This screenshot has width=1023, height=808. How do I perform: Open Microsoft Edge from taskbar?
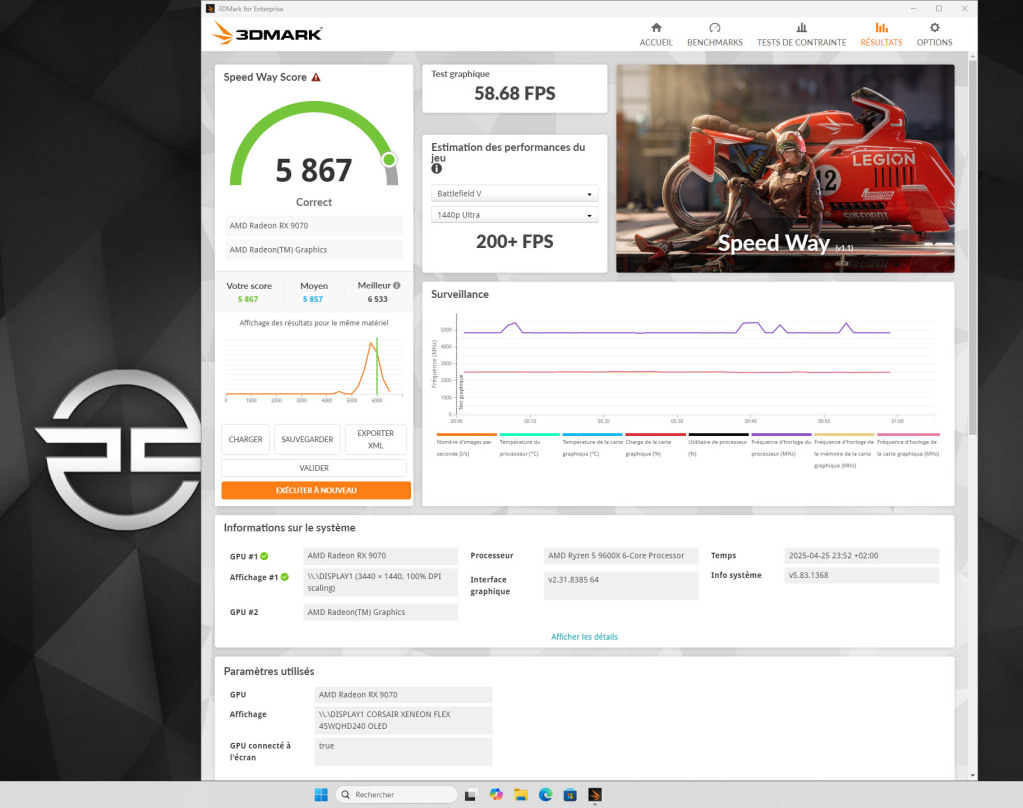(x=545, y=794)
